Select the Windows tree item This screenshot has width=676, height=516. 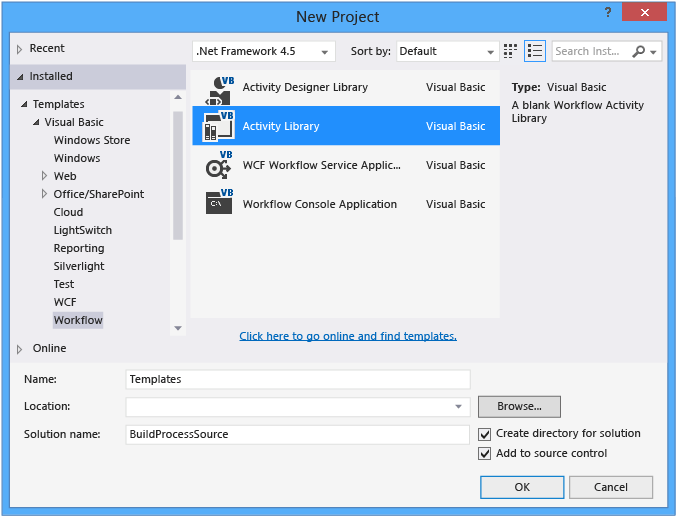click(77, 158)
